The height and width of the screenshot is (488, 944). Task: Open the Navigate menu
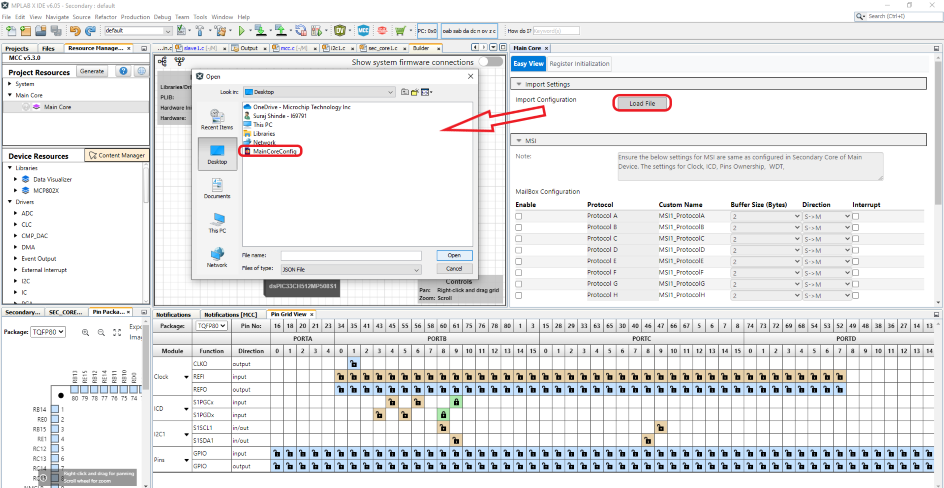(x=57, y=17)
